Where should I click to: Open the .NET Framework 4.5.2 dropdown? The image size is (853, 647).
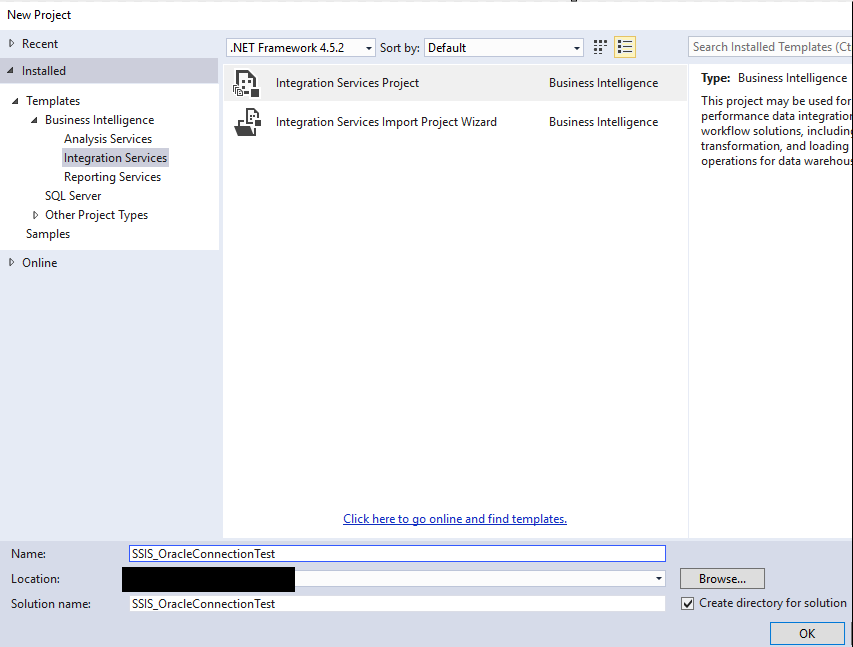(367, 46)
